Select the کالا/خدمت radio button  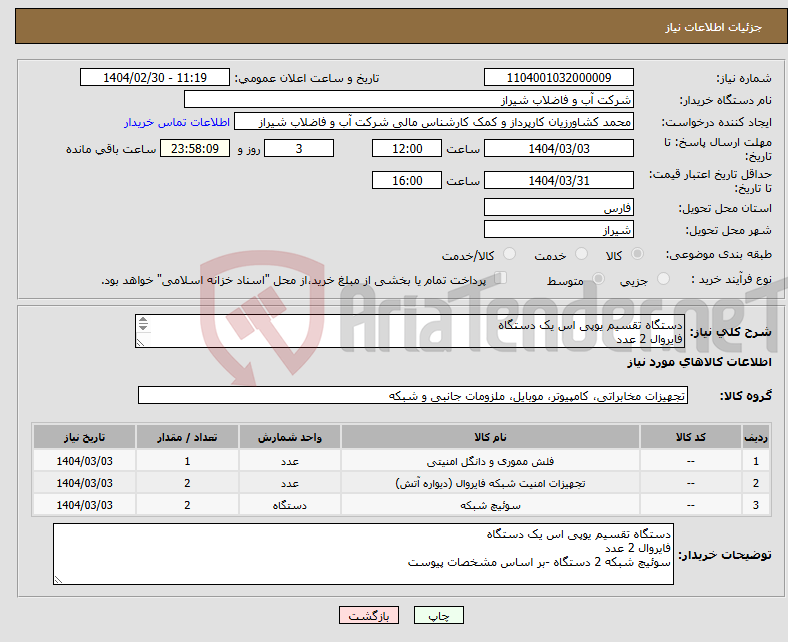tap(510, 254)
